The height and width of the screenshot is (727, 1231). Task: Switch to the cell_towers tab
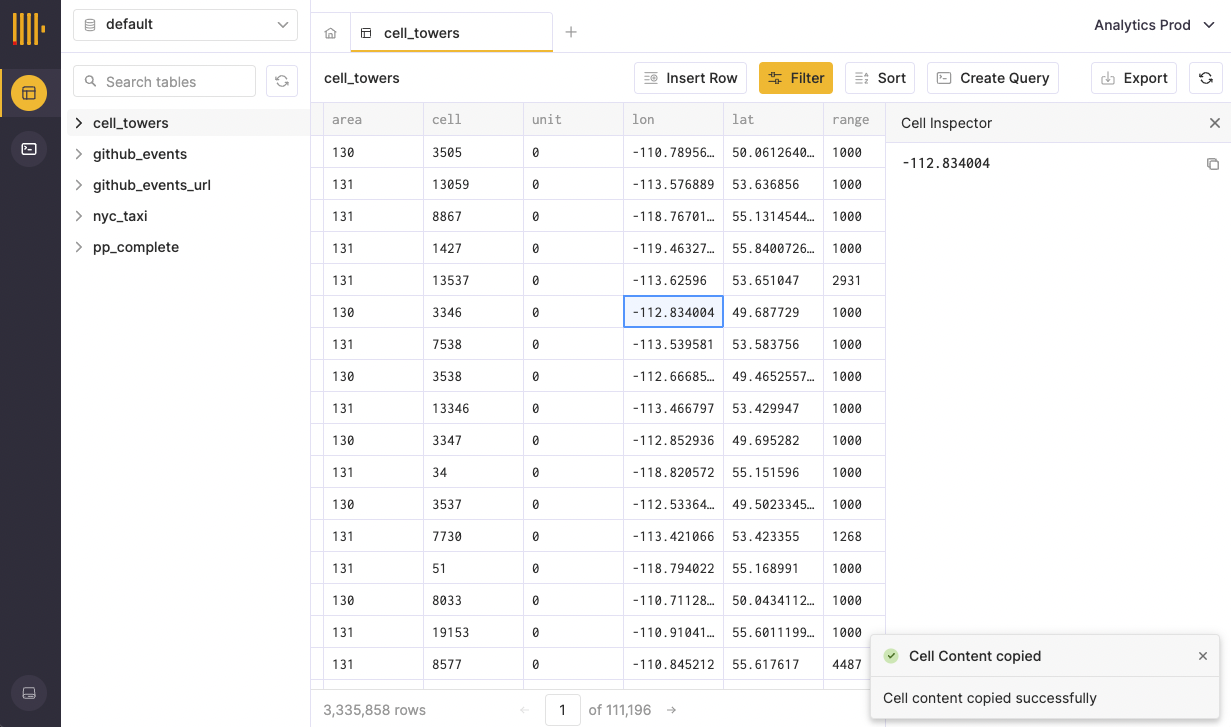coord(421,33)
